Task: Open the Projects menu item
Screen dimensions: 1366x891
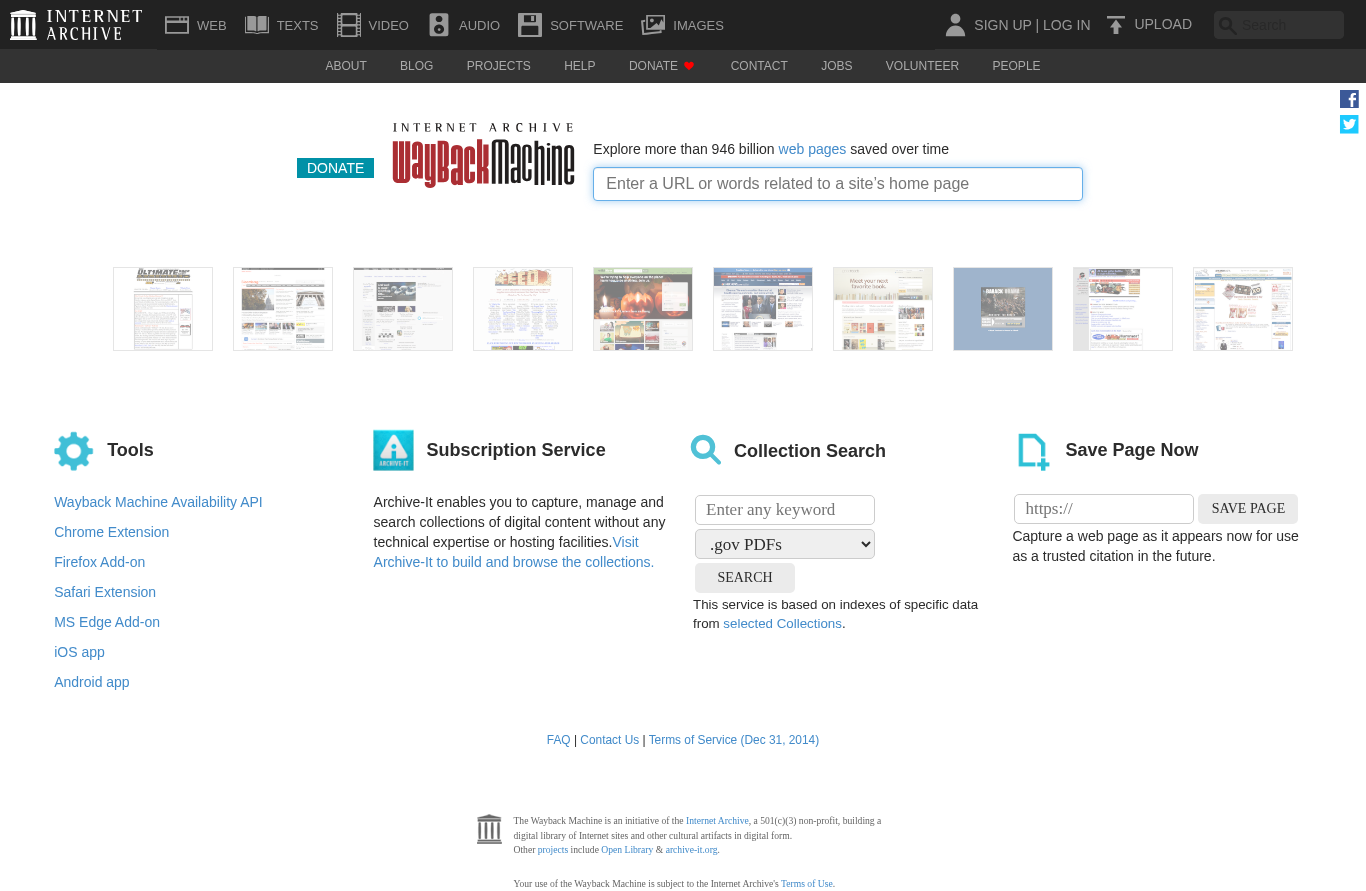Action: (x=499, y=66)
